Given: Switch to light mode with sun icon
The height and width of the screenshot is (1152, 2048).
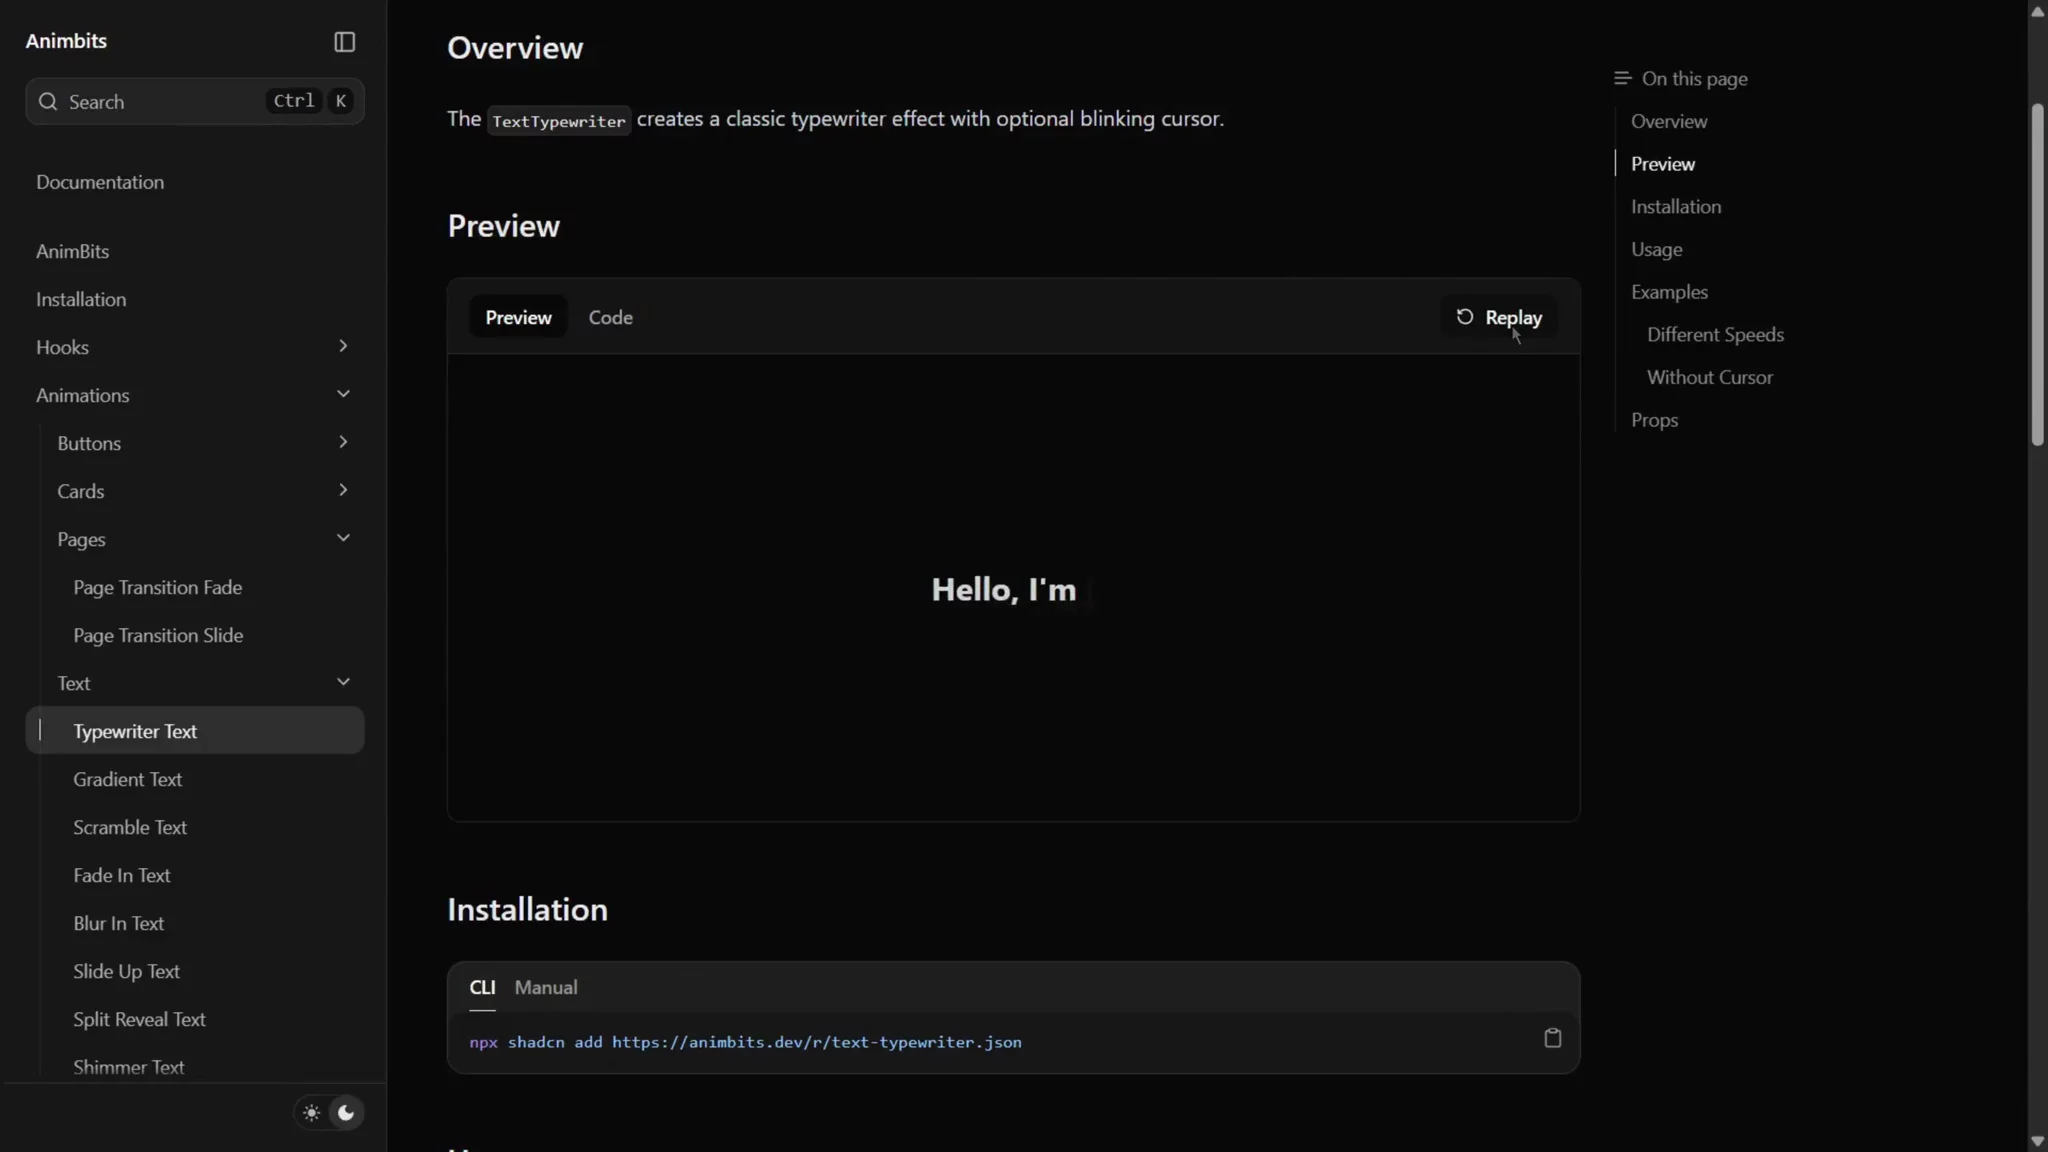Looking at the screenshot, I should pyautogui.click(x=311, y=1111).
